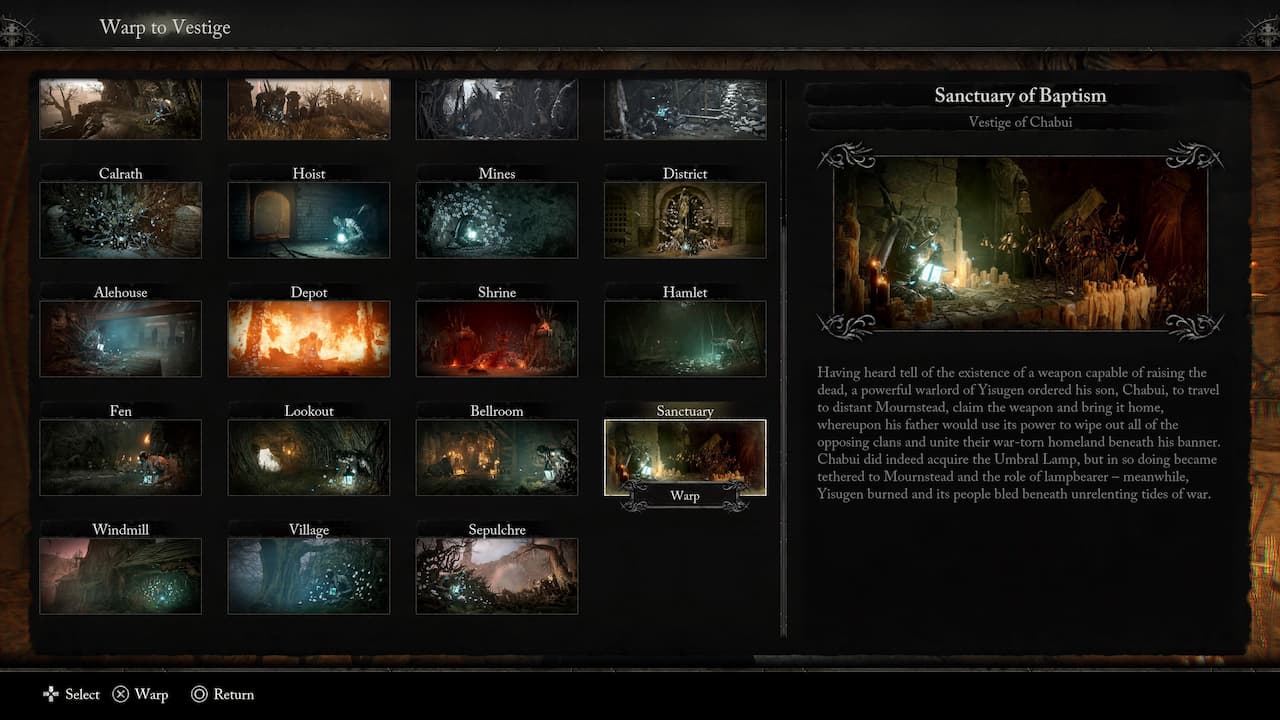Select the Bellroom vestige thumbnail
Viewport: 1280px width, 720px height.
click(497, 457)
